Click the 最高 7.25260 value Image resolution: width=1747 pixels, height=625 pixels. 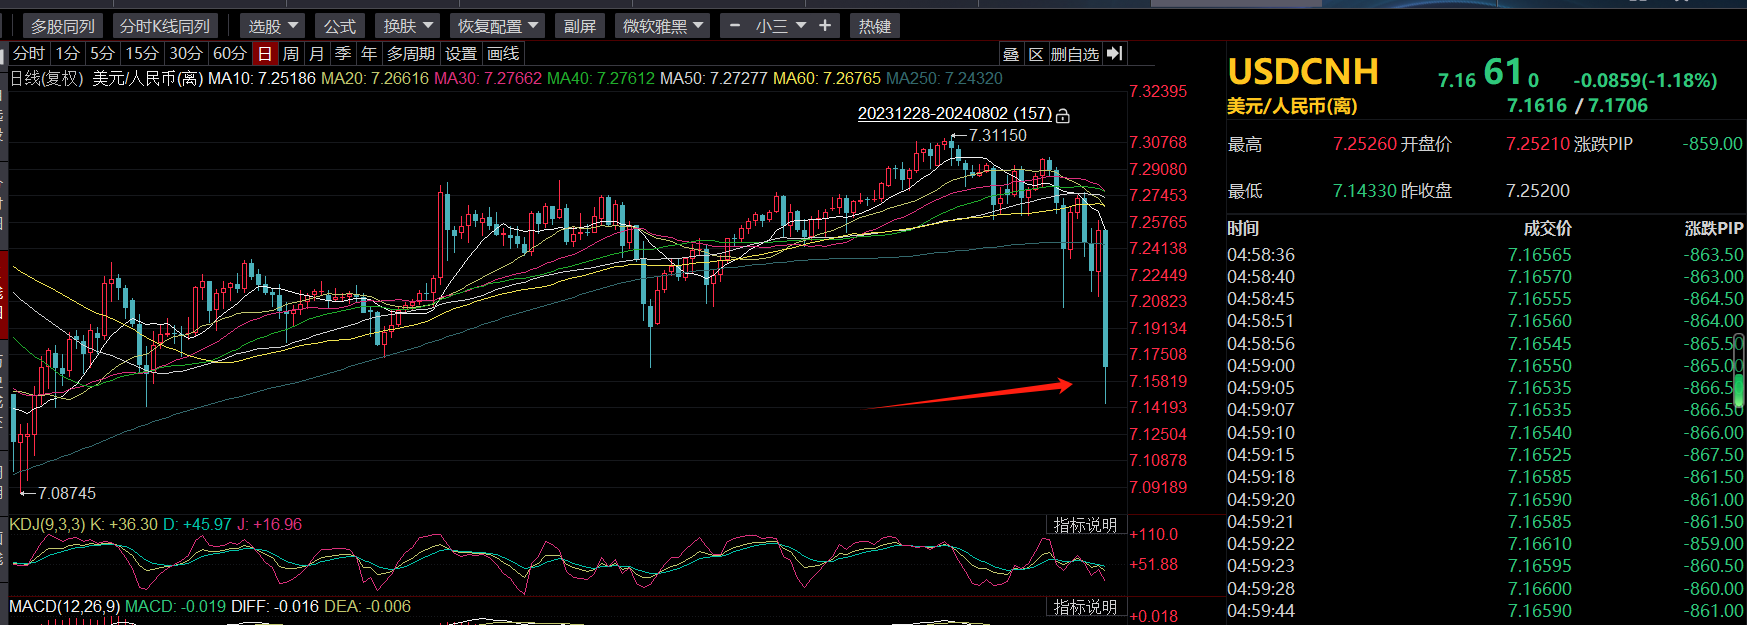click(1365, 144)
